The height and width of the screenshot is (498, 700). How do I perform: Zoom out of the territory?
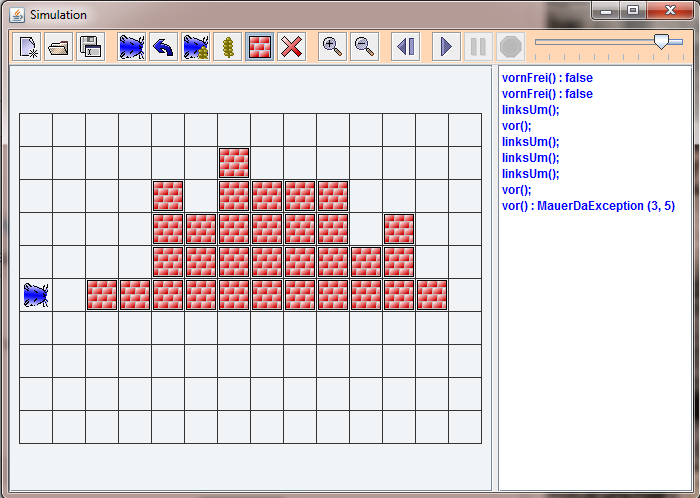pyautogui.click(x=364, y=46)
